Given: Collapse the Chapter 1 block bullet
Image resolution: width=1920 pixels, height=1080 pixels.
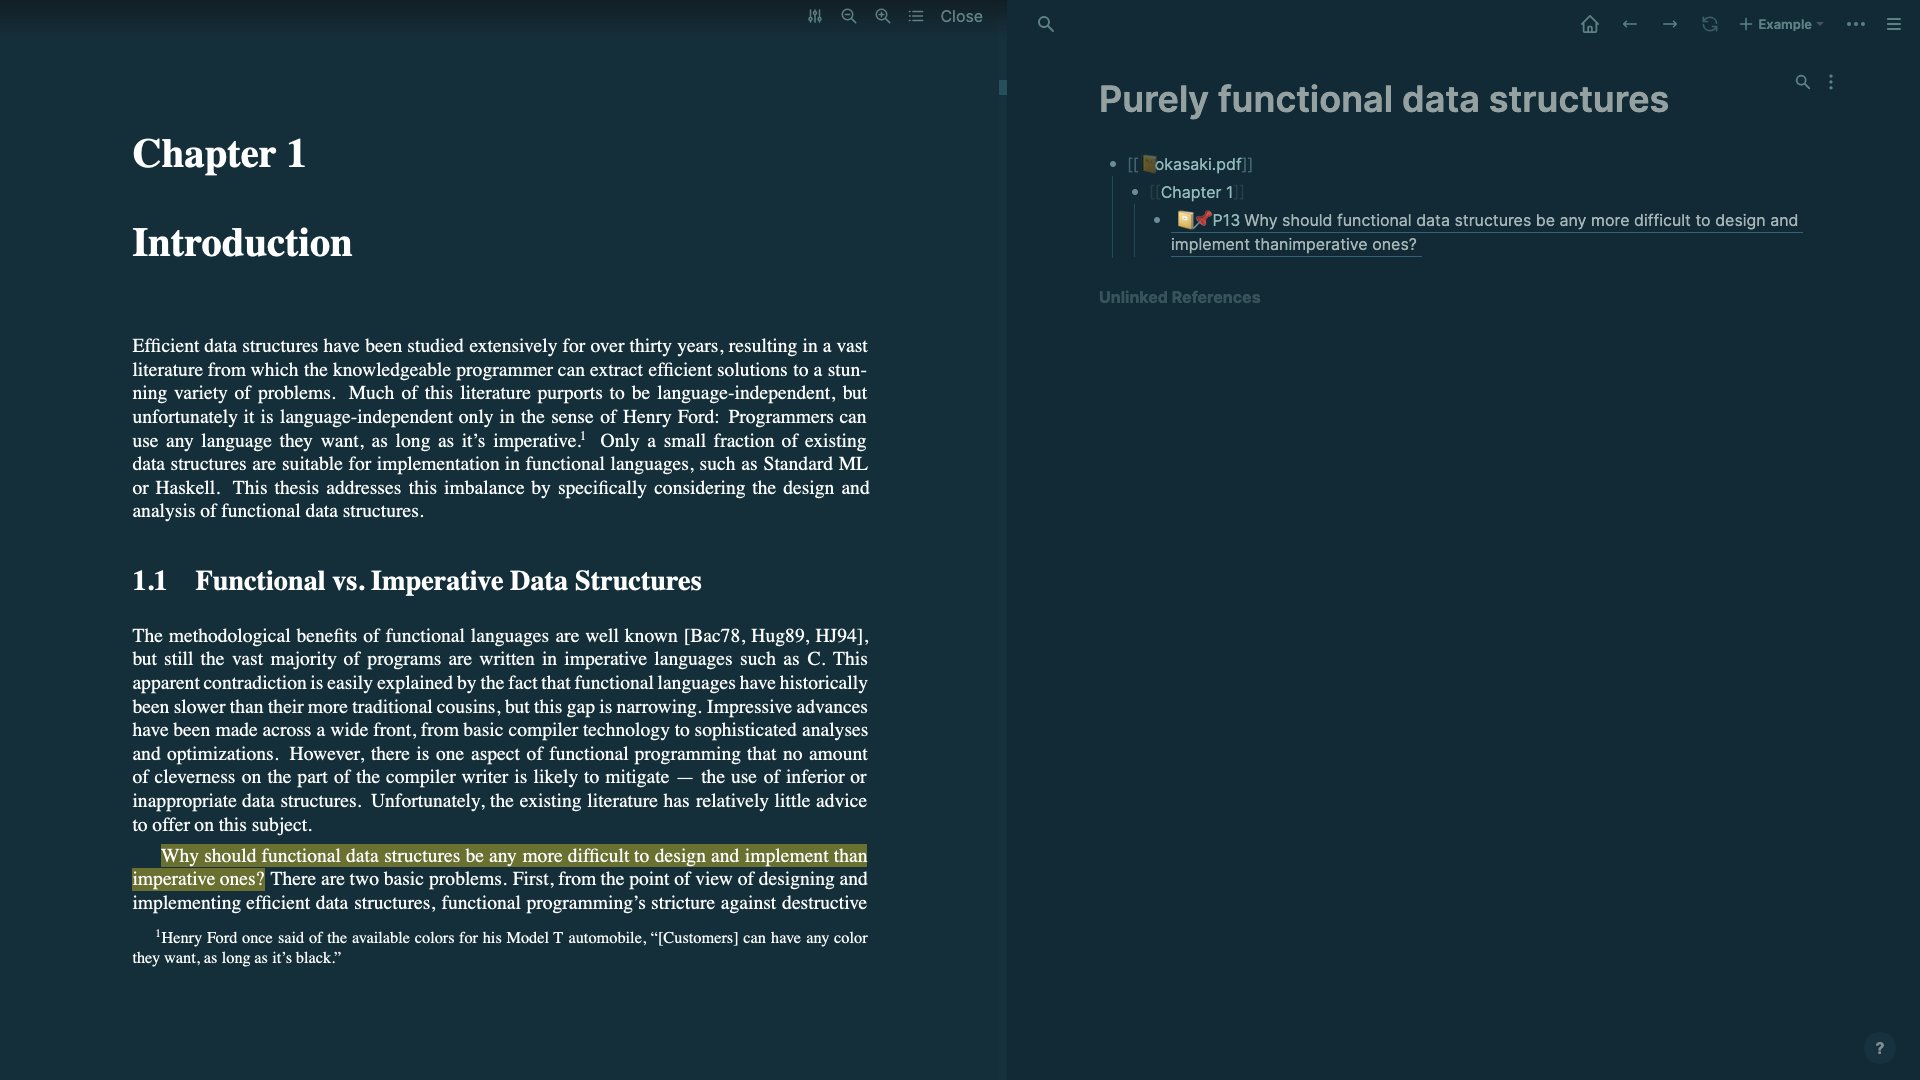Looking at the screenshot, I should [1135, 192].
